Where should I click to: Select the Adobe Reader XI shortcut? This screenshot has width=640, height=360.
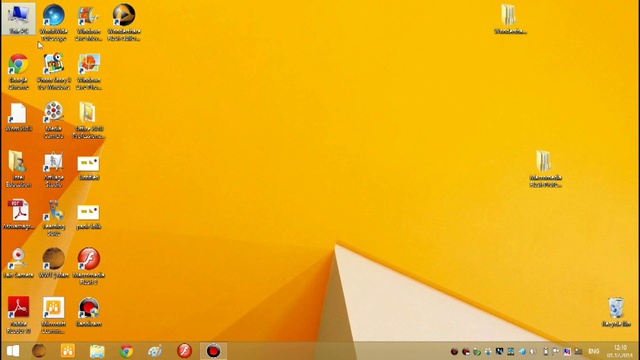click(x=18, y=315)
